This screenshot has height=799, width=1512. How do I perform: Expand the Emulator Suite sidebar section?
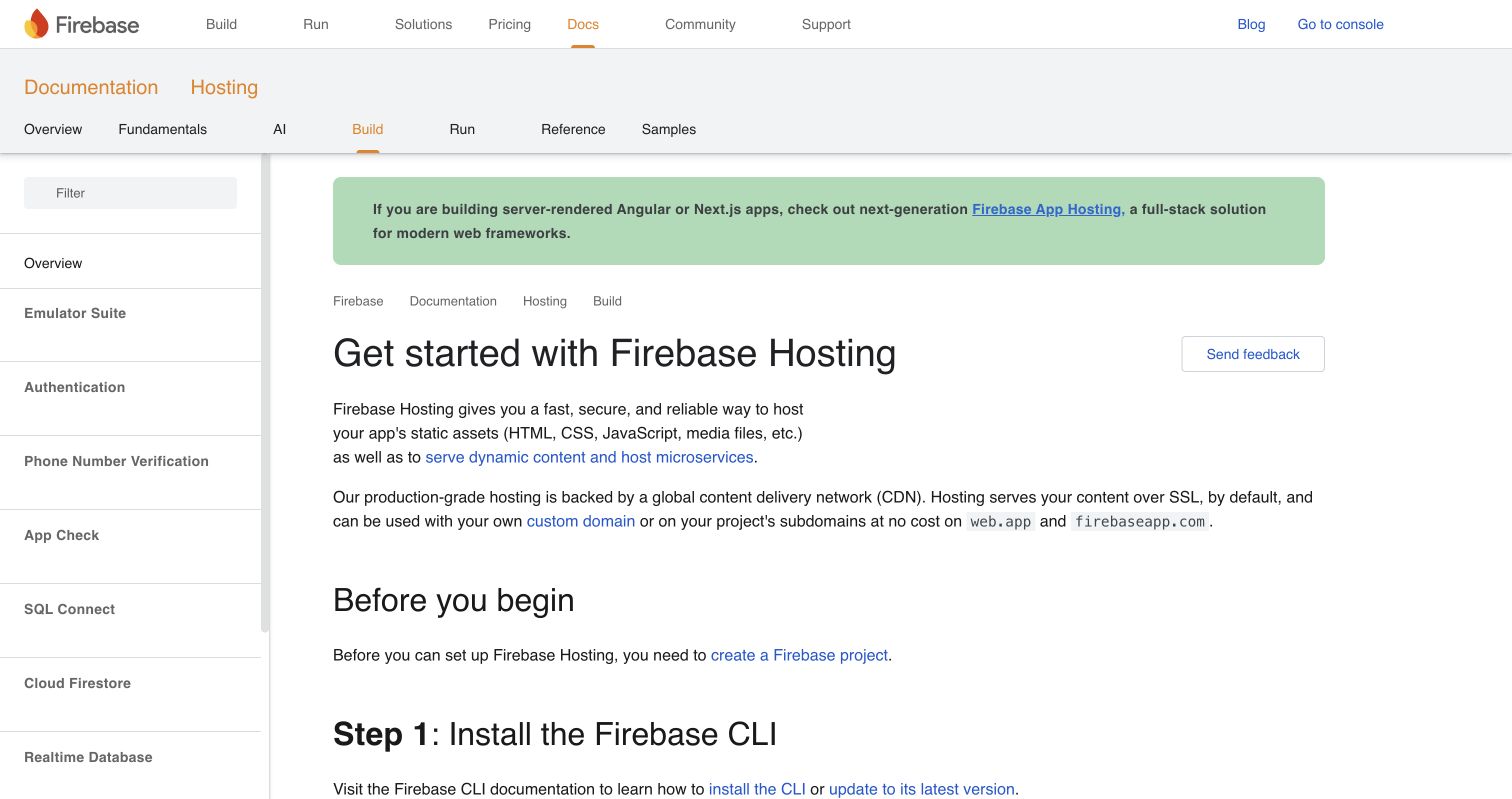(75, 313)
